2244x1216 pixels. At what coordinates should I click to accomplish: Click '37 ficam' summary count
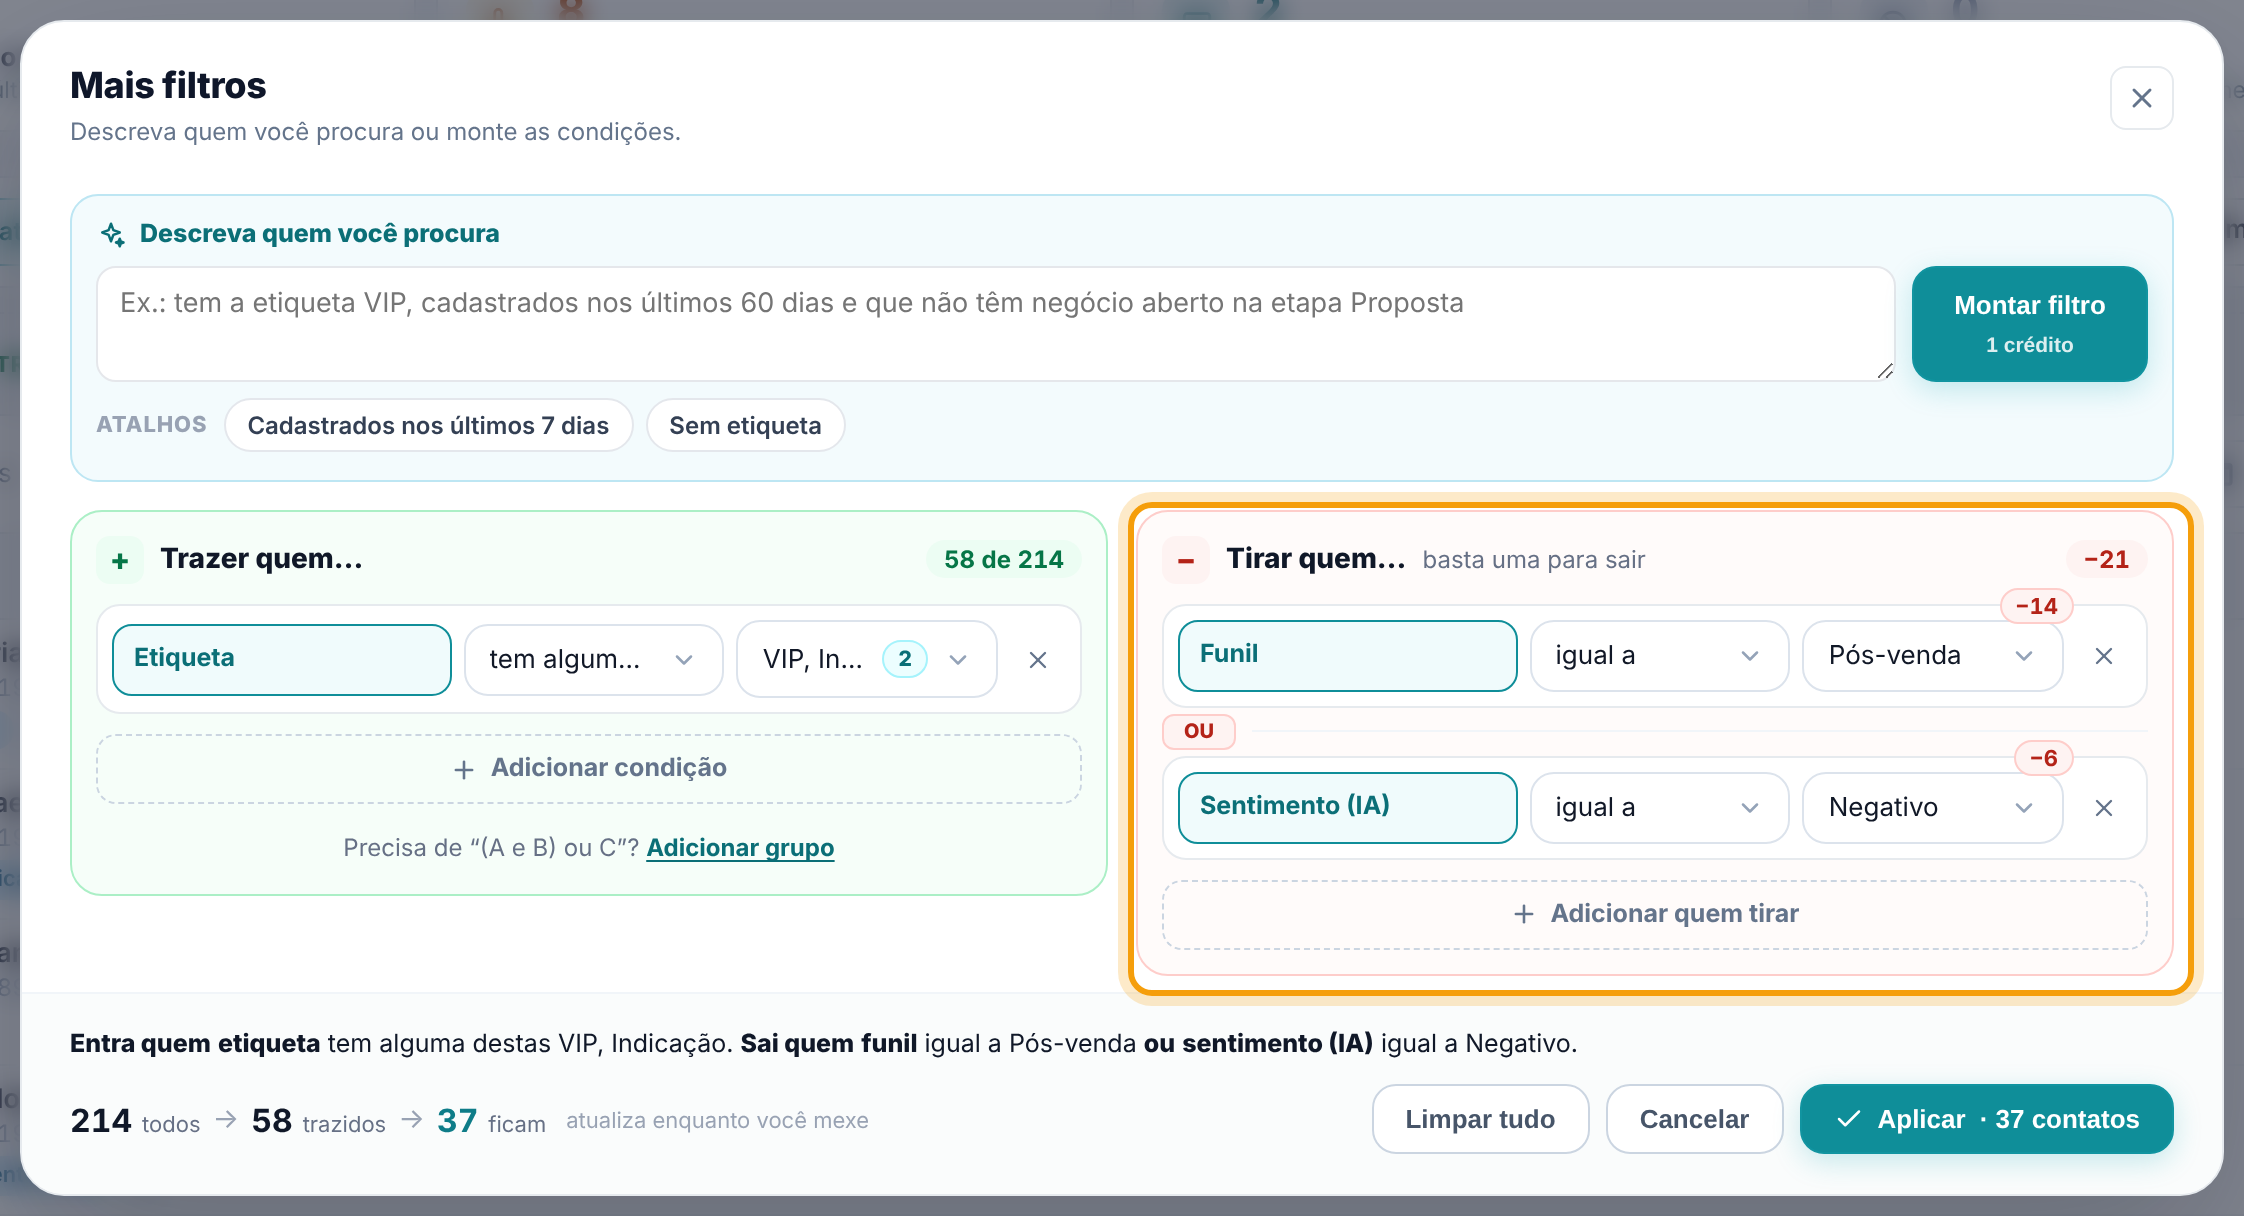[491, 1121]
